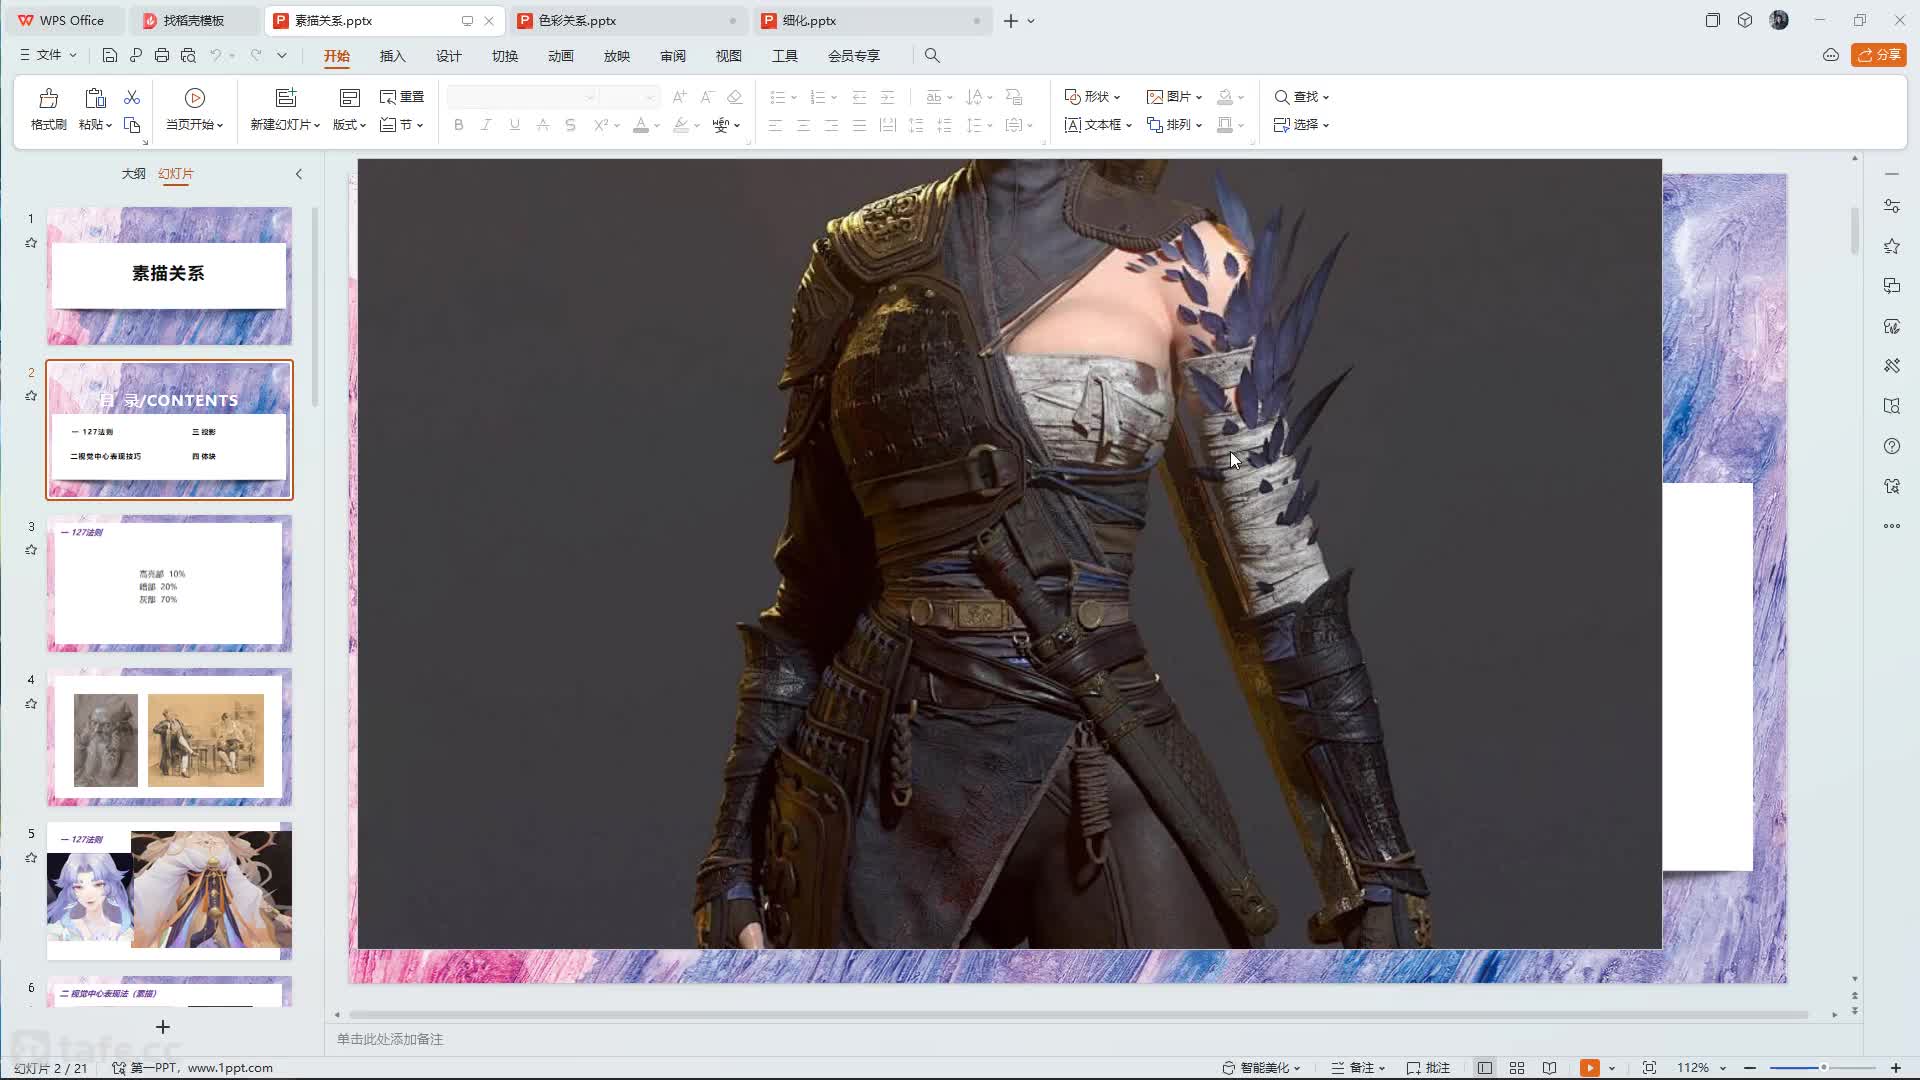Viewport: 1920px width, 1080px height.
Task: Toggle Italic formatting
Action: [487, 125]
